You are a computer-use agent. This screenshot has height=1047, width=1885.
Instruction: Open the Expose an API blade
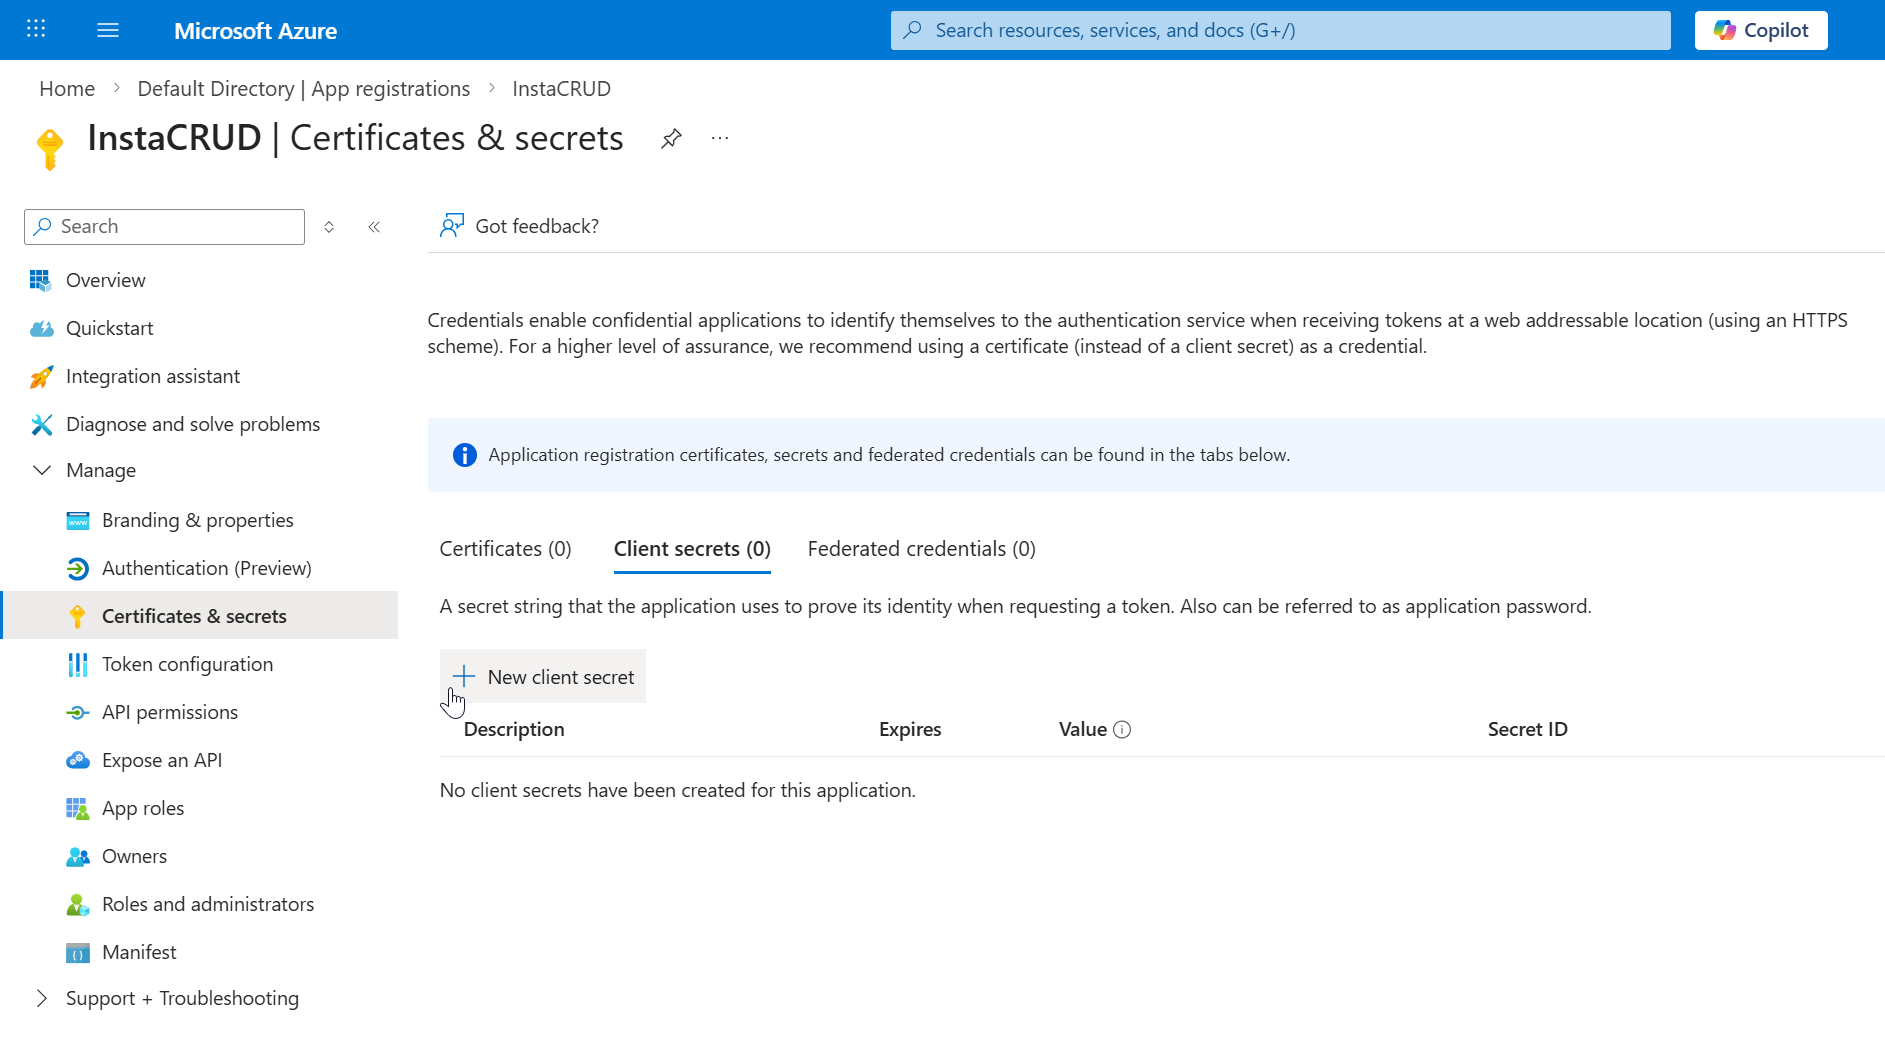tap(162, 759)
